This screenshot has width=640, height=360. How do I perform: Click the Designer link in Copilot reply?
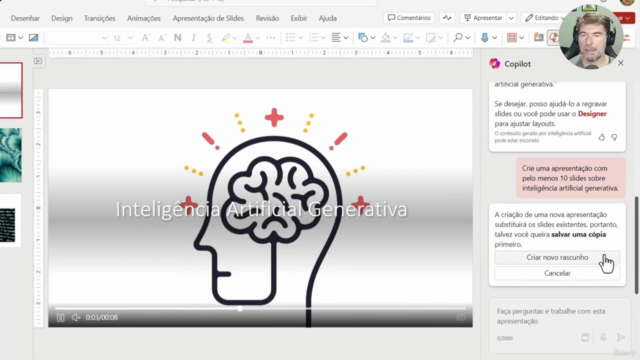click(592, 114)
